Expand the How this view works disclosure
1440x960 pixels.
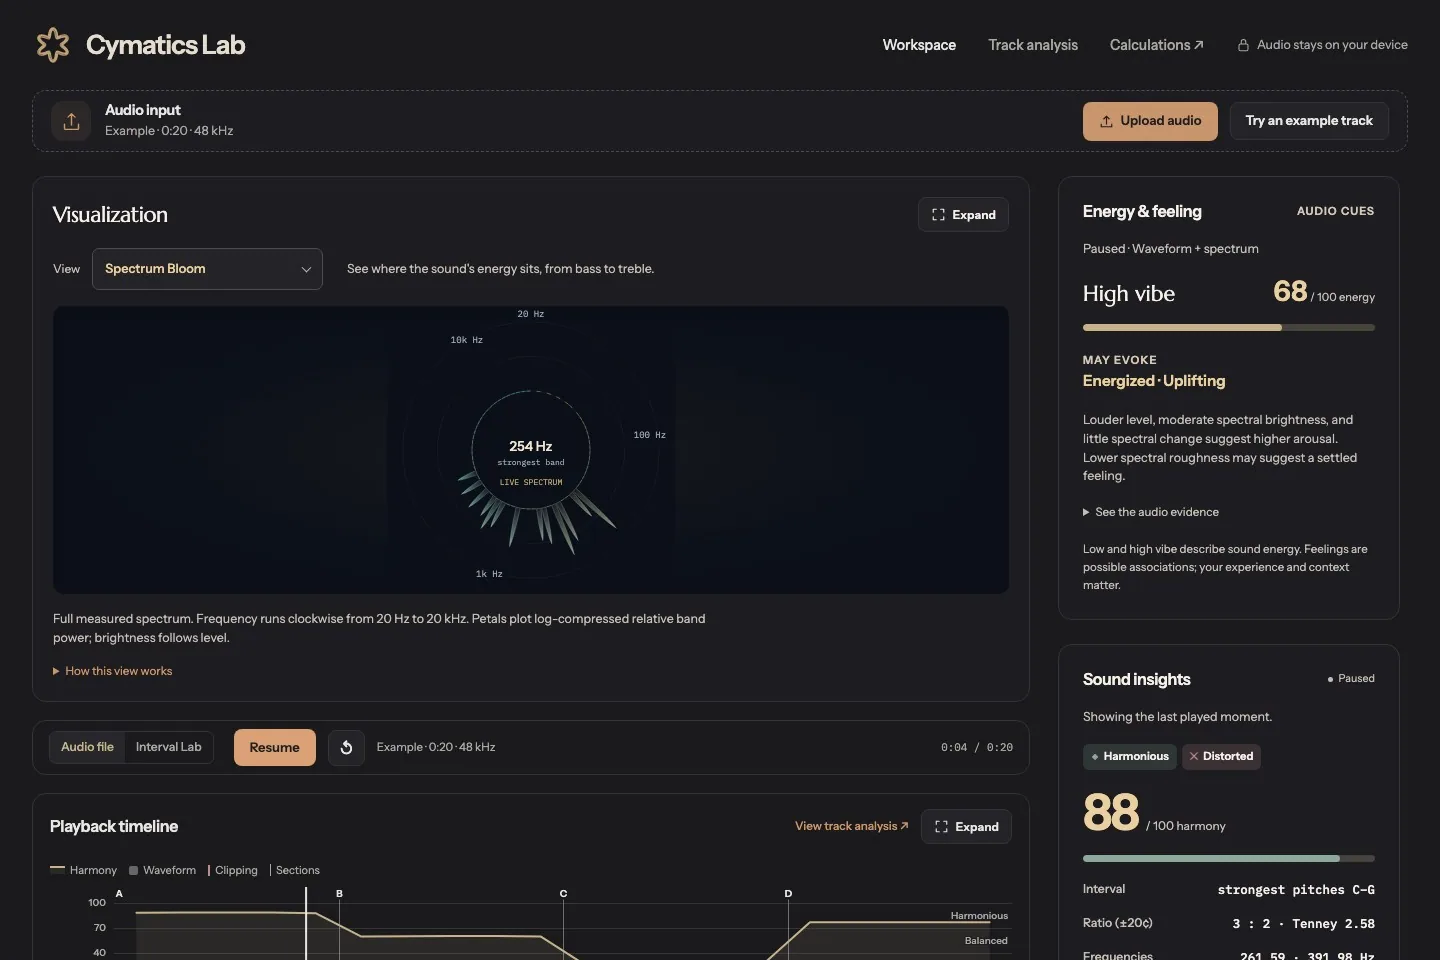(112, 671)
